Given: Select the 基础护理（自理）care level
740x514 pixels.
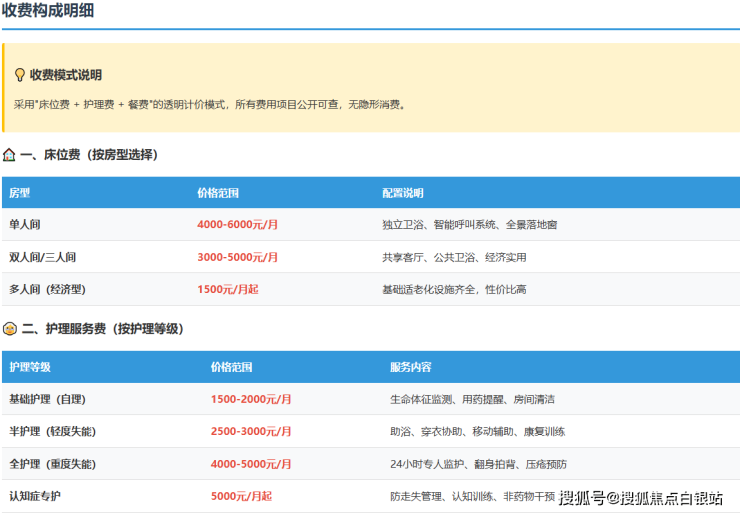Looking at the screenshot, I should pyautogui.click(x=48, y=399).
